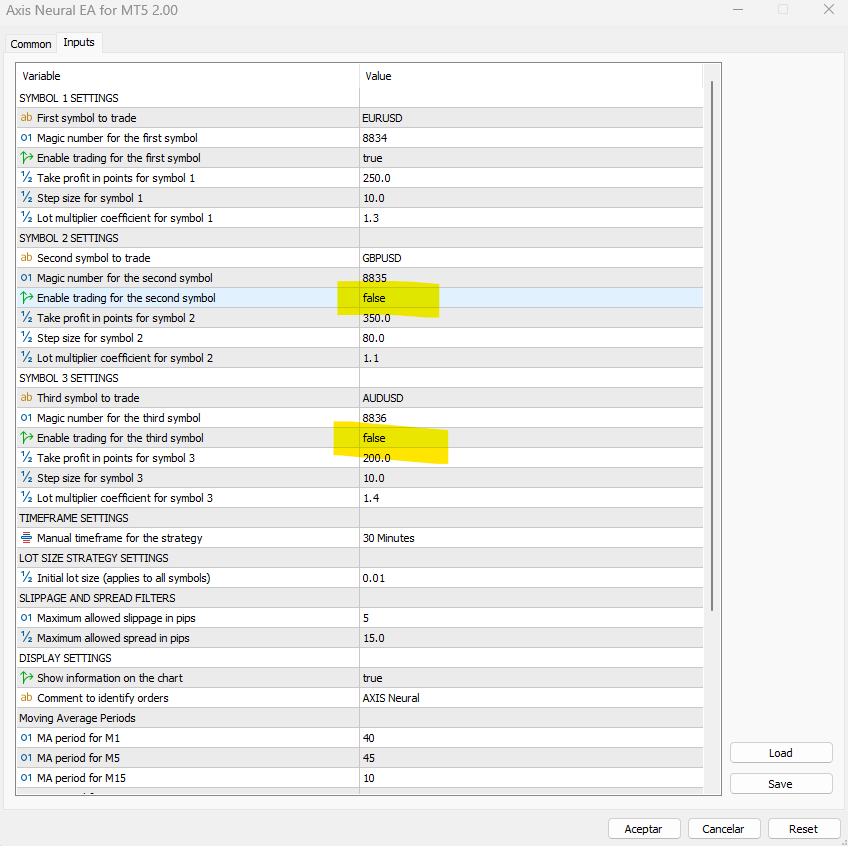Click integer icon next to MA period for M1
Screen dimensions: 848x846
tap(26, 738)
